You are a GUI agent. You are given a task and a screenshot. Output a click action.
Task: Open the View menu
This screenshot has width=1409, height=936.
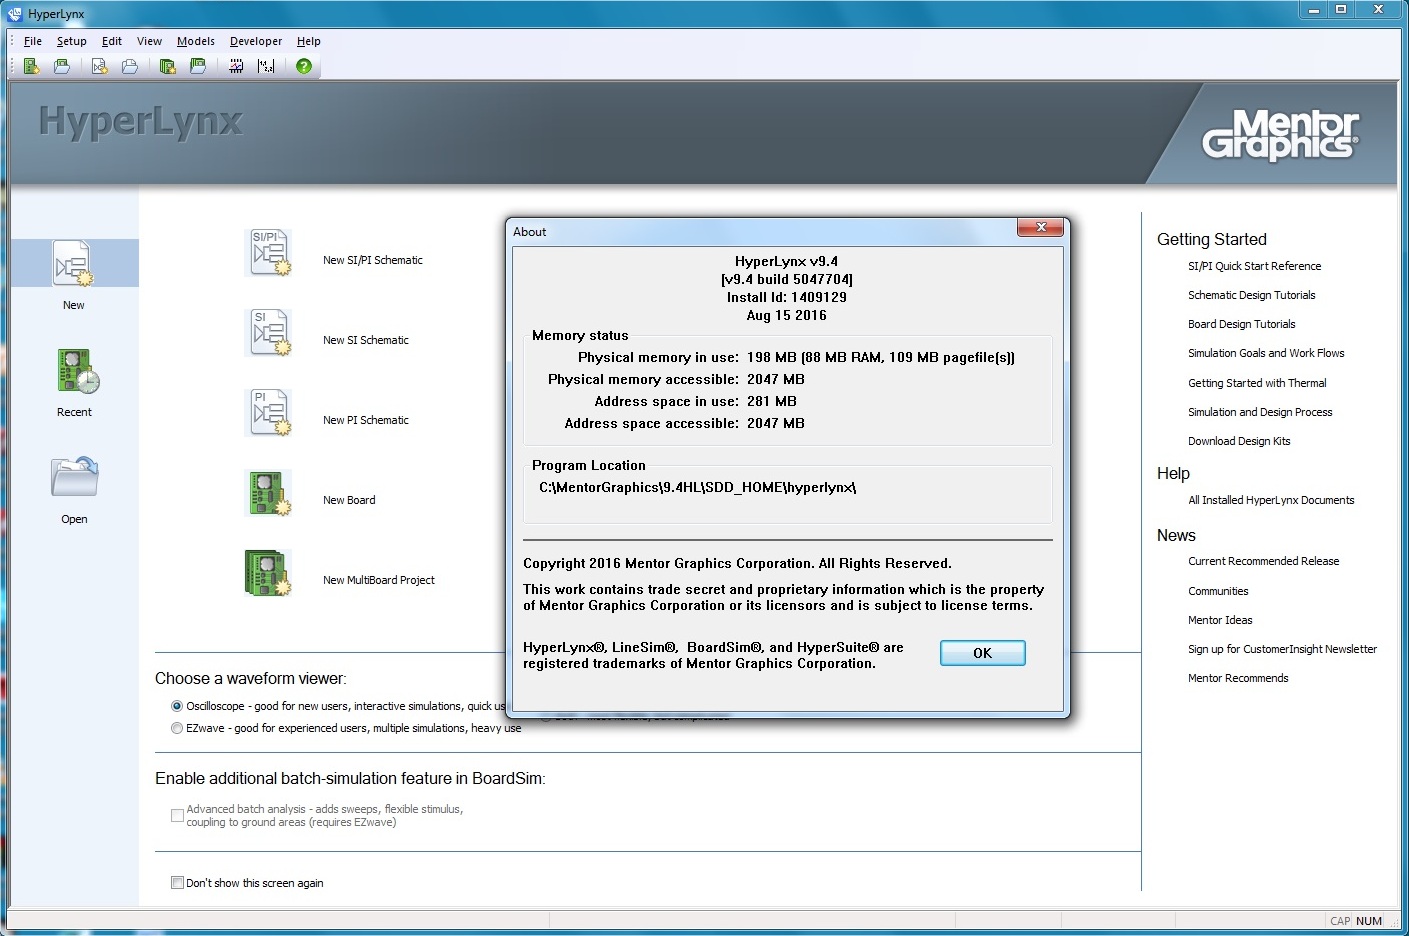click(x=149, y=41)
